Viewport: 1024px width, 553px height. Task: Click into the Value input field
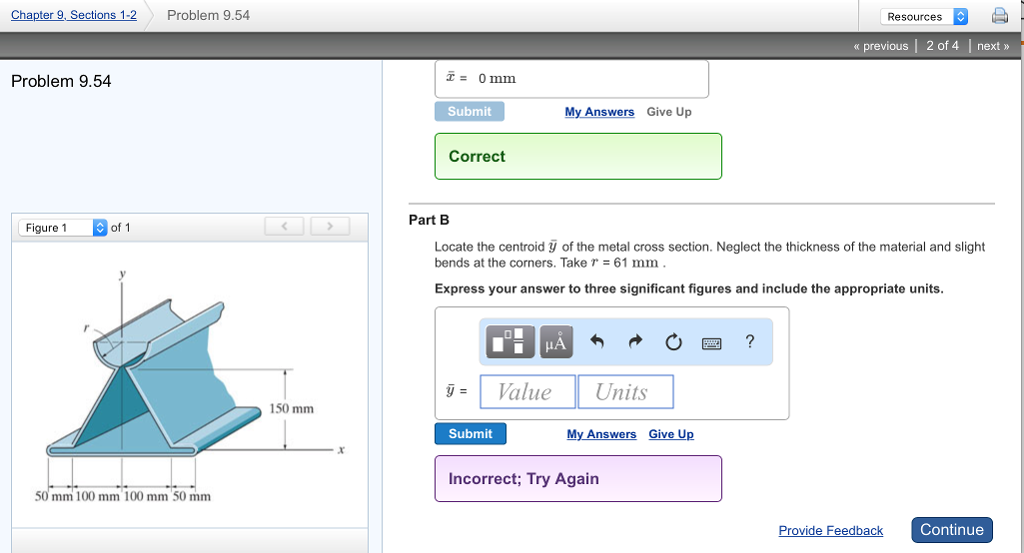528,392
